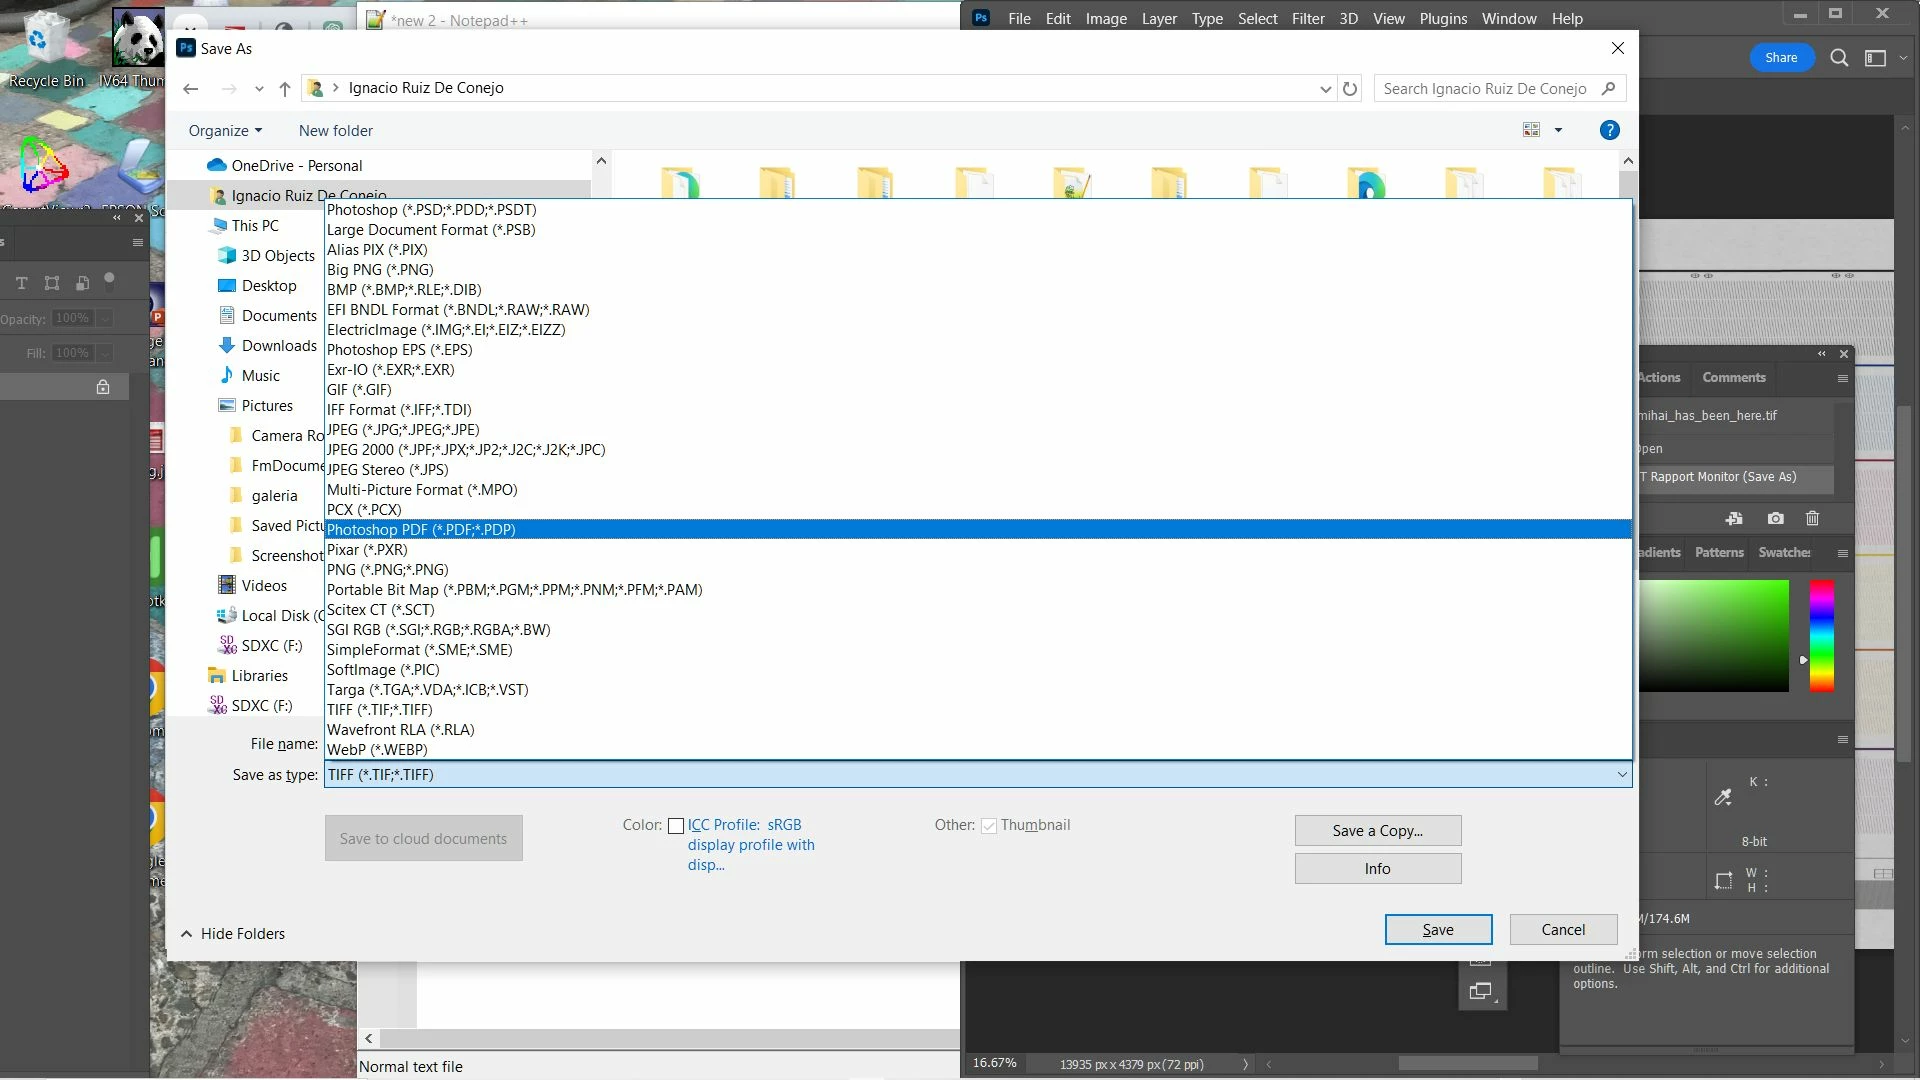
Task: Refresh the current folder location
Action: (x=1350, y=89)
